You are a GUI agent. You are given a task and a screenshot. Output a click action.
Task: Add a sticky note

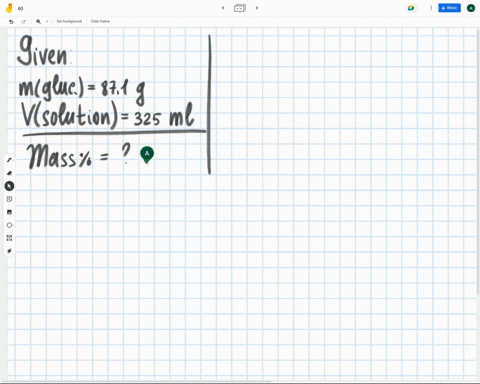9,199
